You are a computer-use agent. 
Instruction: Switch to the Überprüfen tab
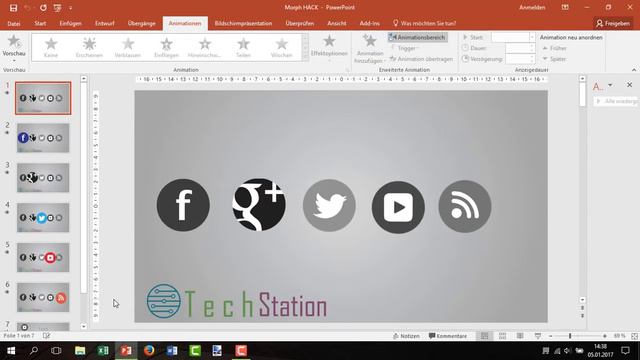click(300, 24)
